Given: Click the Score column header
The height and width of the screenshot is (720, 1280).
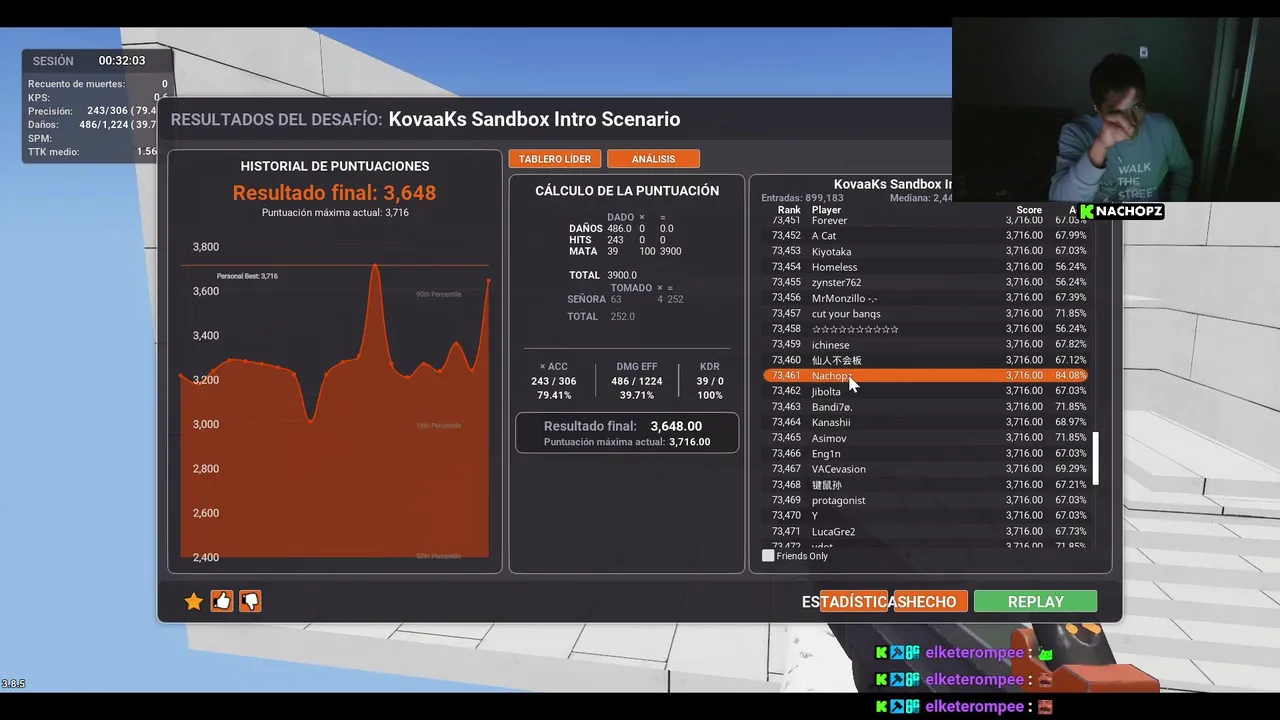Looking at the screenshot, I should coord(1029,210).
